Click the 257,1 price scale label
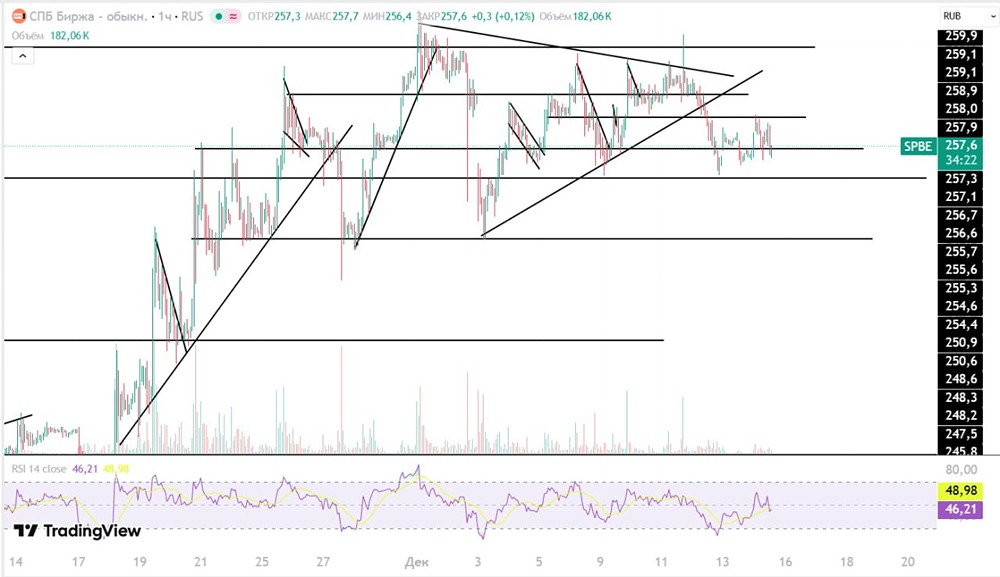 (x=961, y=197)
